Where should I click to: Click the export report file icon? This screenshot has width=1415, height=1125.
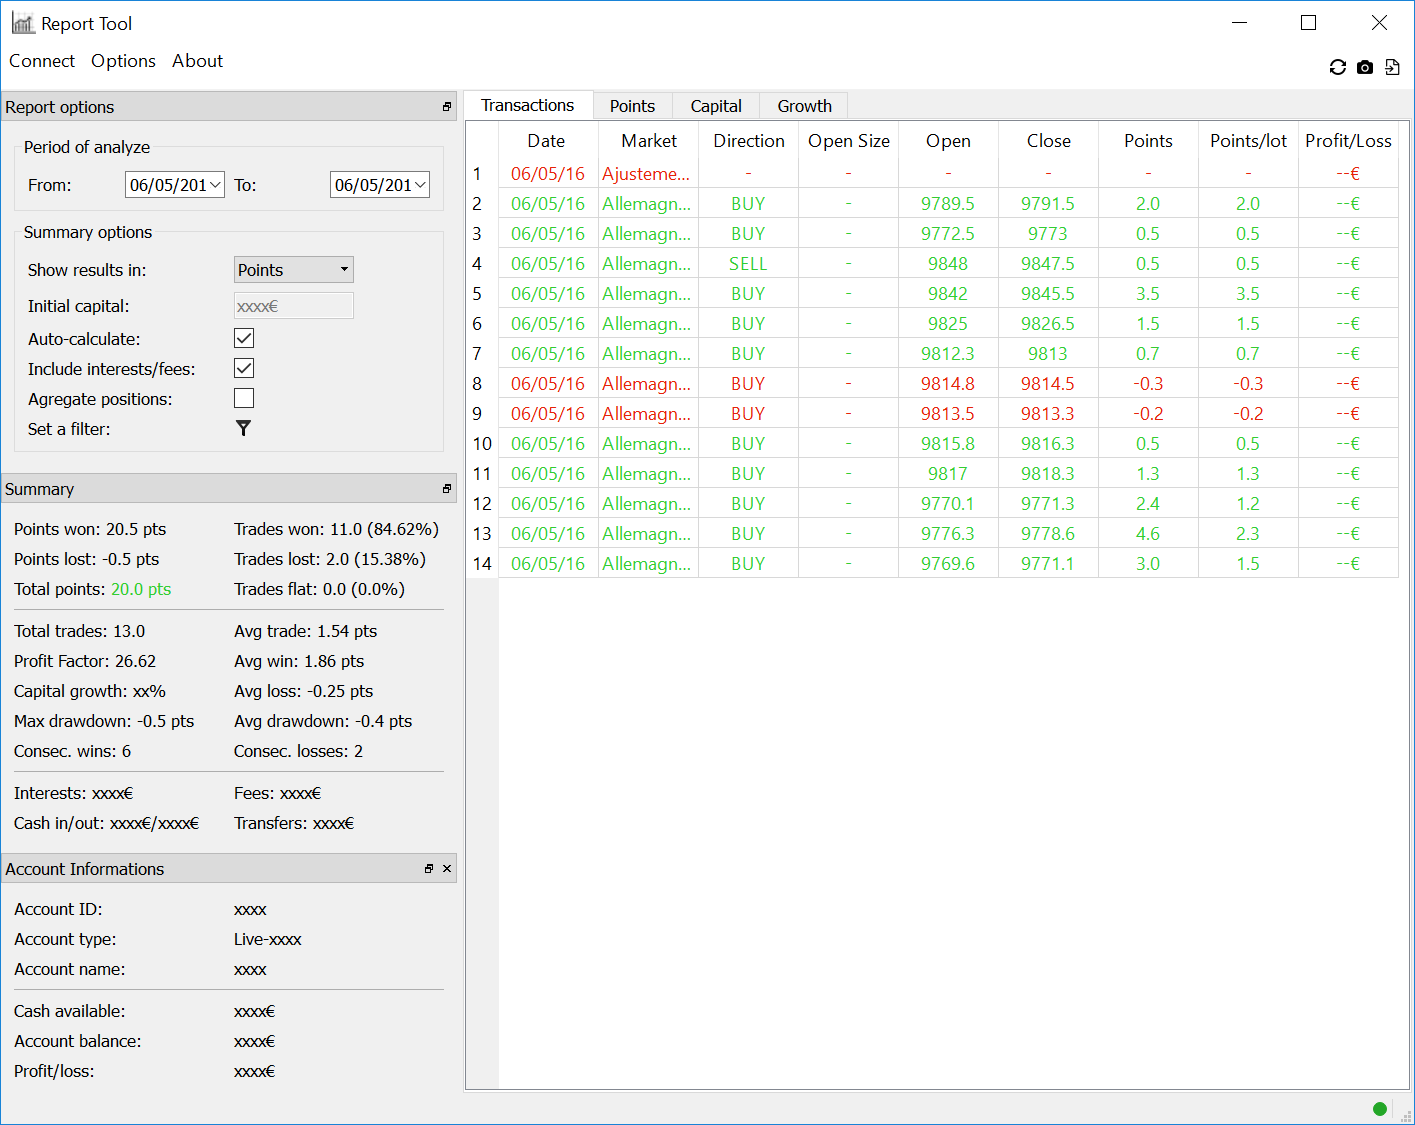pos(1392,67)
